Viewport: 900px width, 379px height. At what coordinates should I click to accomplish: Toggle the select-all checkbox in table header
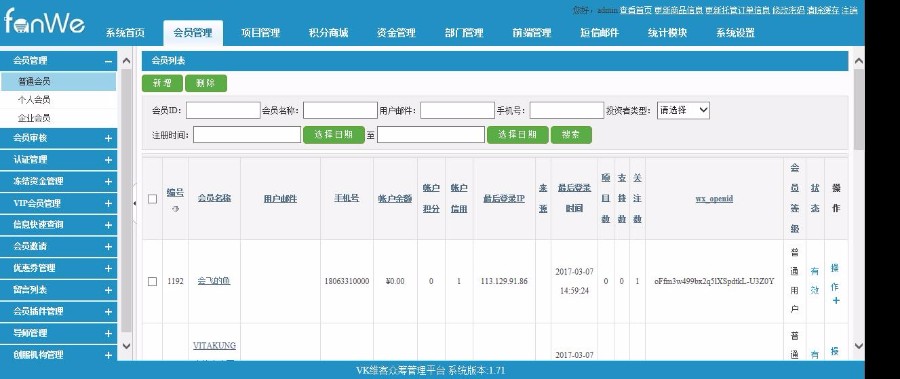tap(152, 199)
